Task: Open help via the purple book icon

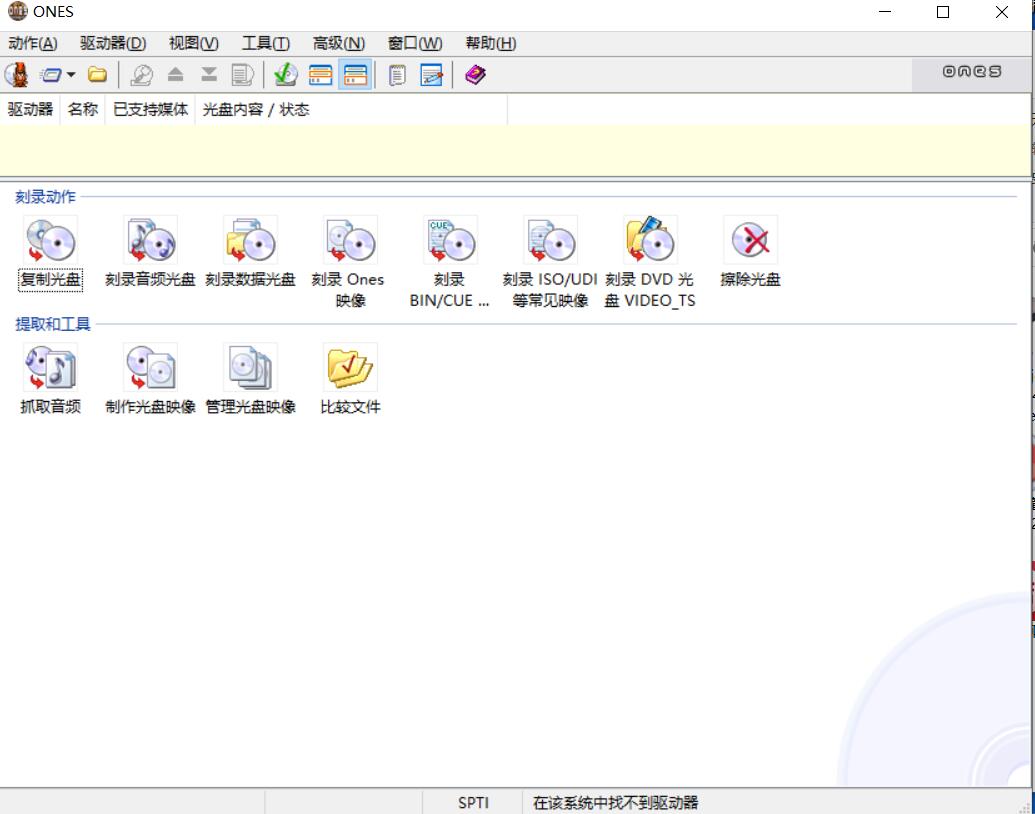Action: click(475, 75)
